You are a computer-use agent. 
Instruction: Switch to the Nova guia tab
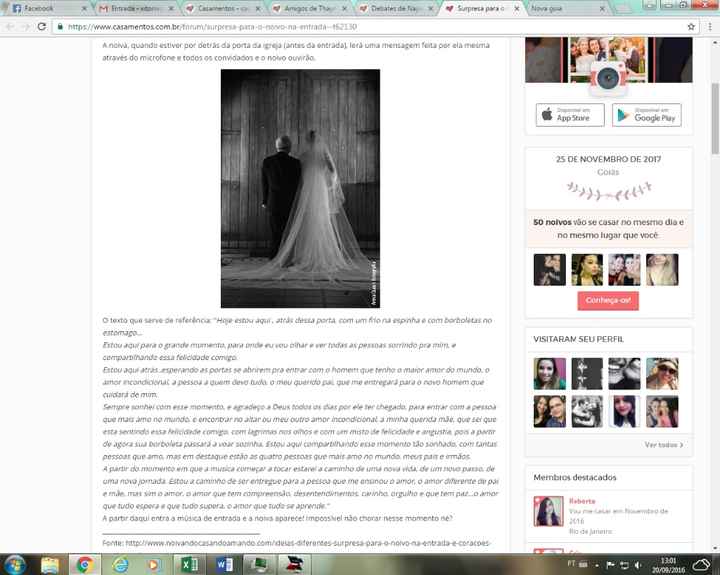point(568,8)
